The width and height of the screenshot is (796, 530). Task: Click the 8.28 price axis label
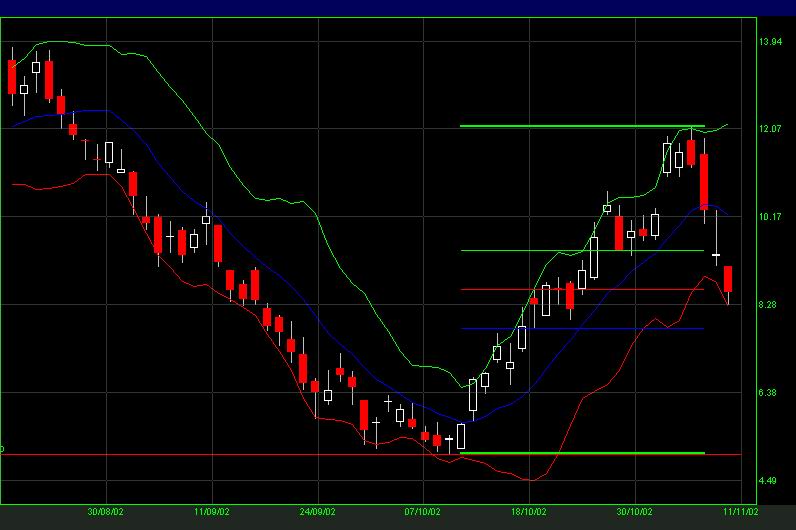768,305
